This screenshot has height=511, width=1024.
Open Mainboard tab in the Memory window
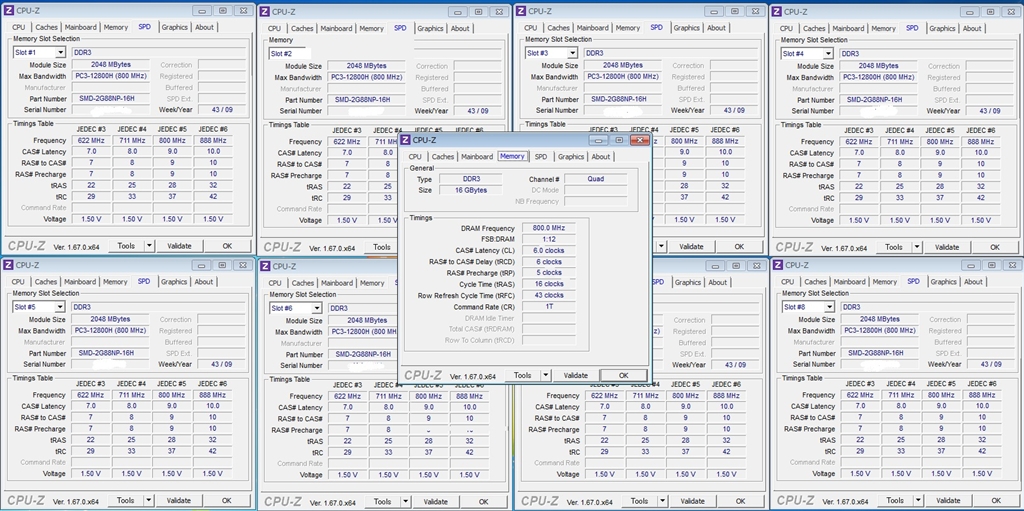[477, 157]
